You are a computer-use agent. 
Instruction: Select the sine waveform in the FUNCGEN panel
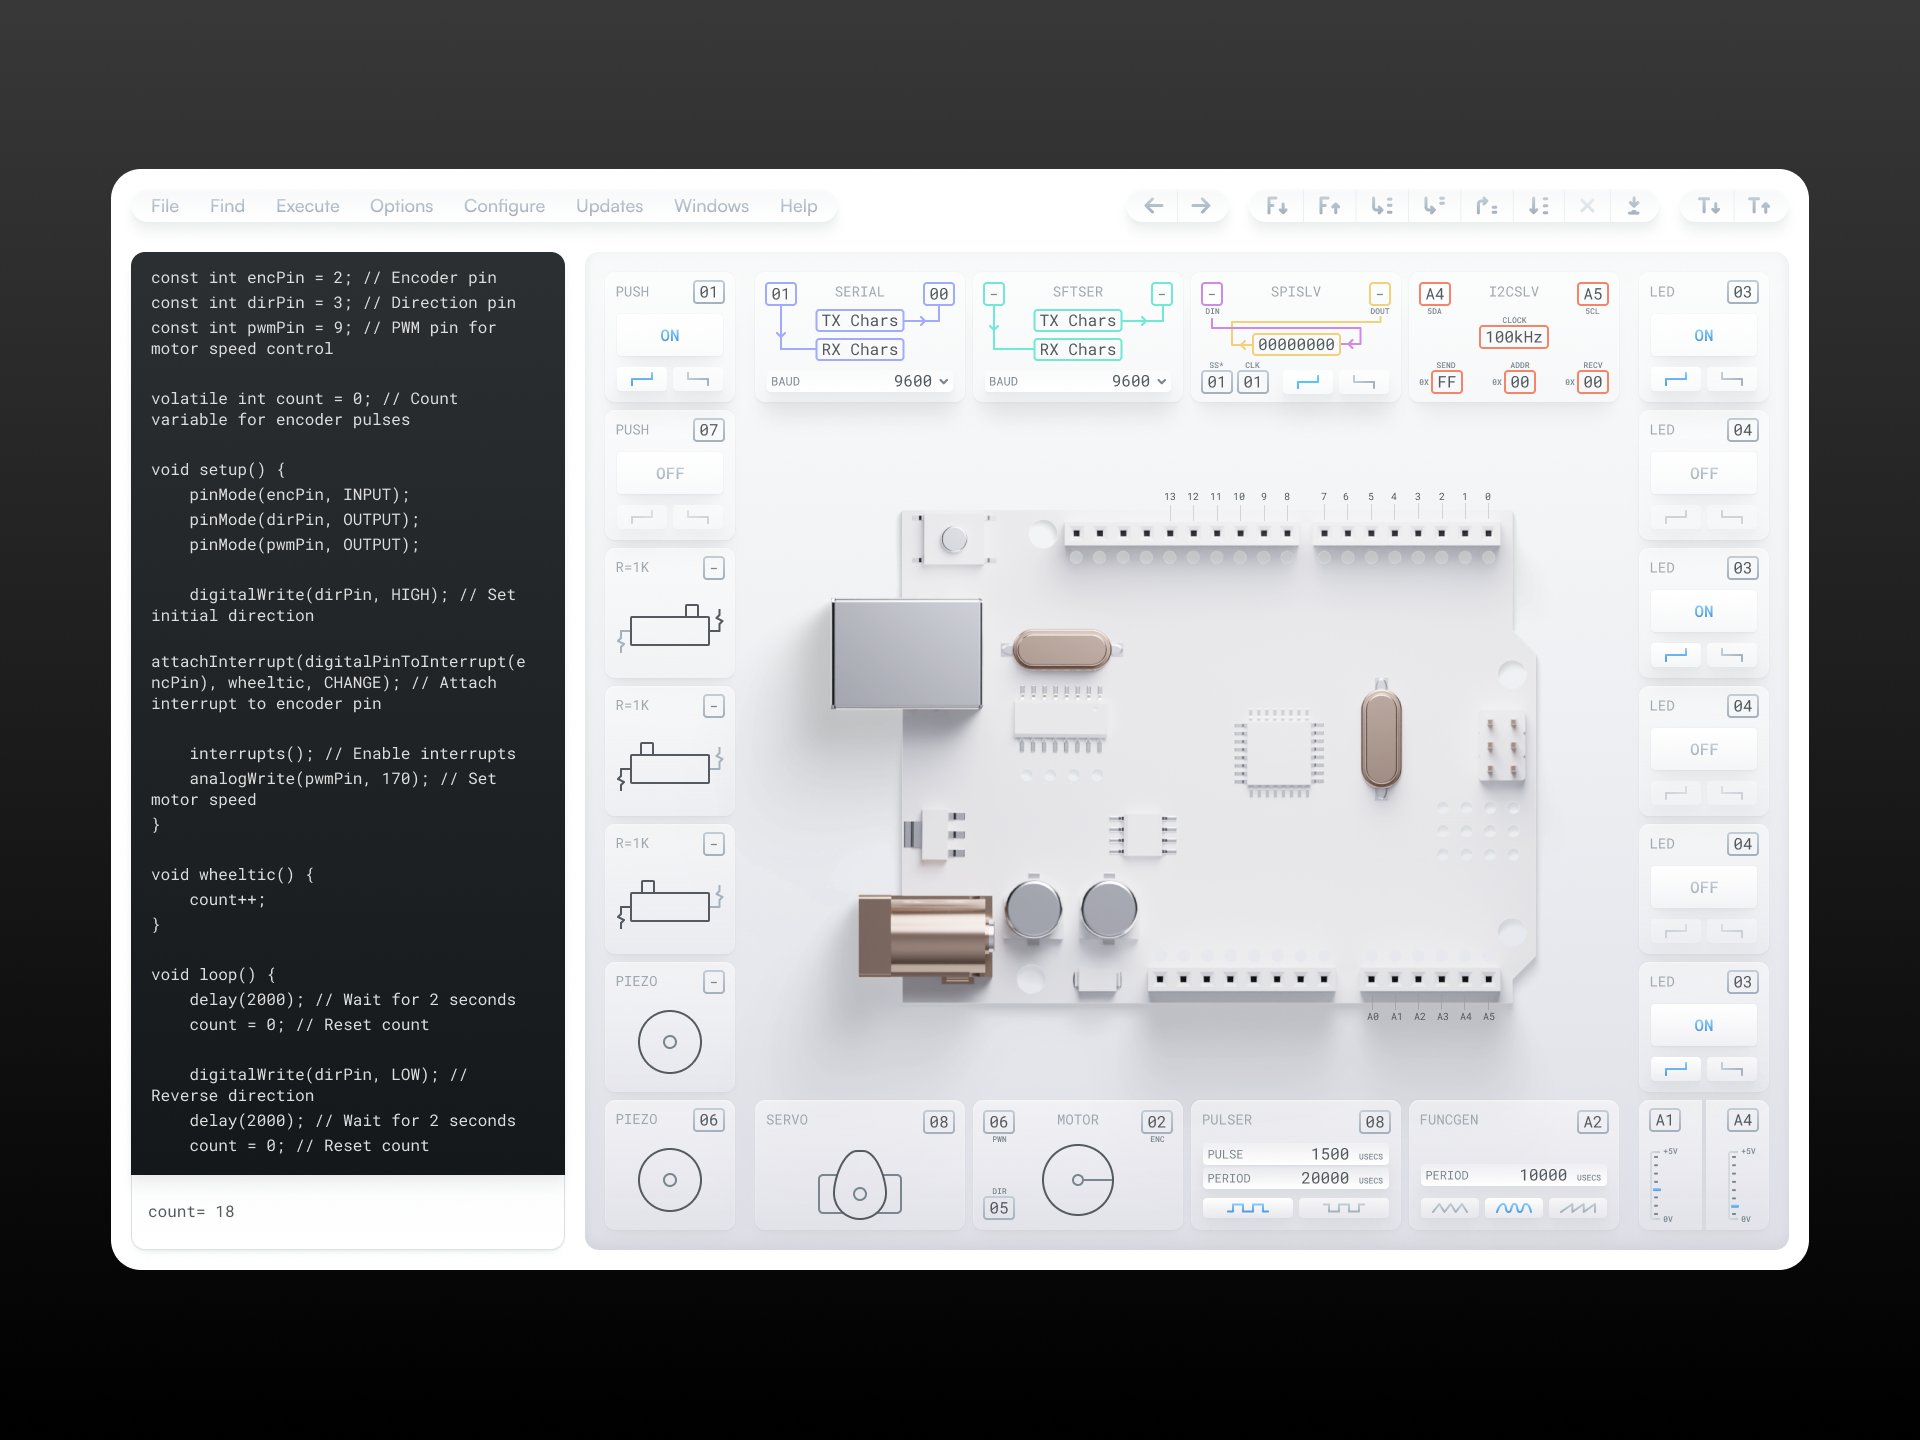point(1513,1208)
